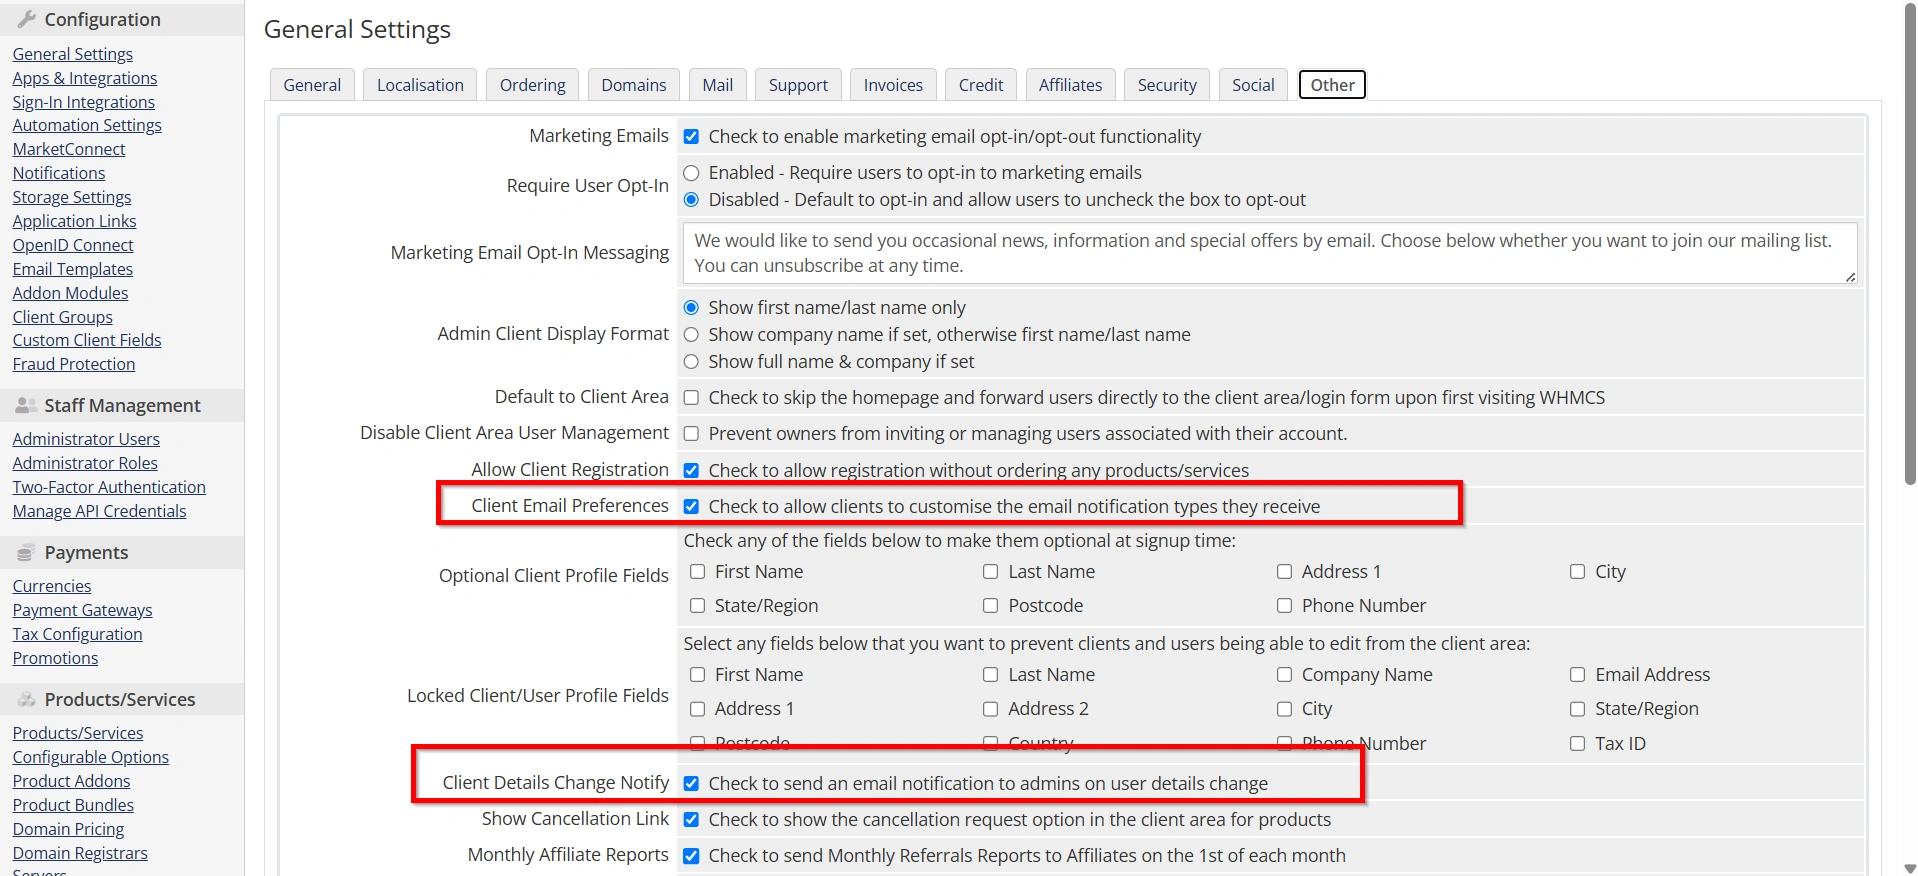Switch to the Support tab
Screen dimensions: 1918x876
[x=798, y=85]
